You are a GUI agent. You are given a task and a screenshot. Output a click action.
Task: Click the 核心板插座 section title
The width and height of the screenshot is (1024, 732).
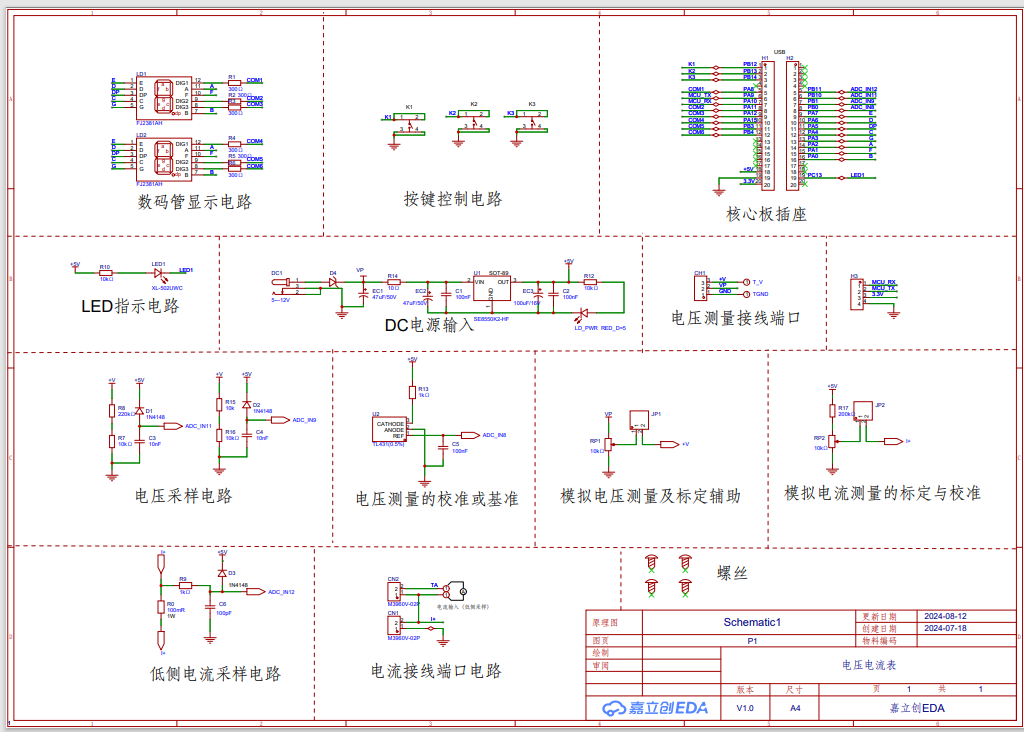767,214
